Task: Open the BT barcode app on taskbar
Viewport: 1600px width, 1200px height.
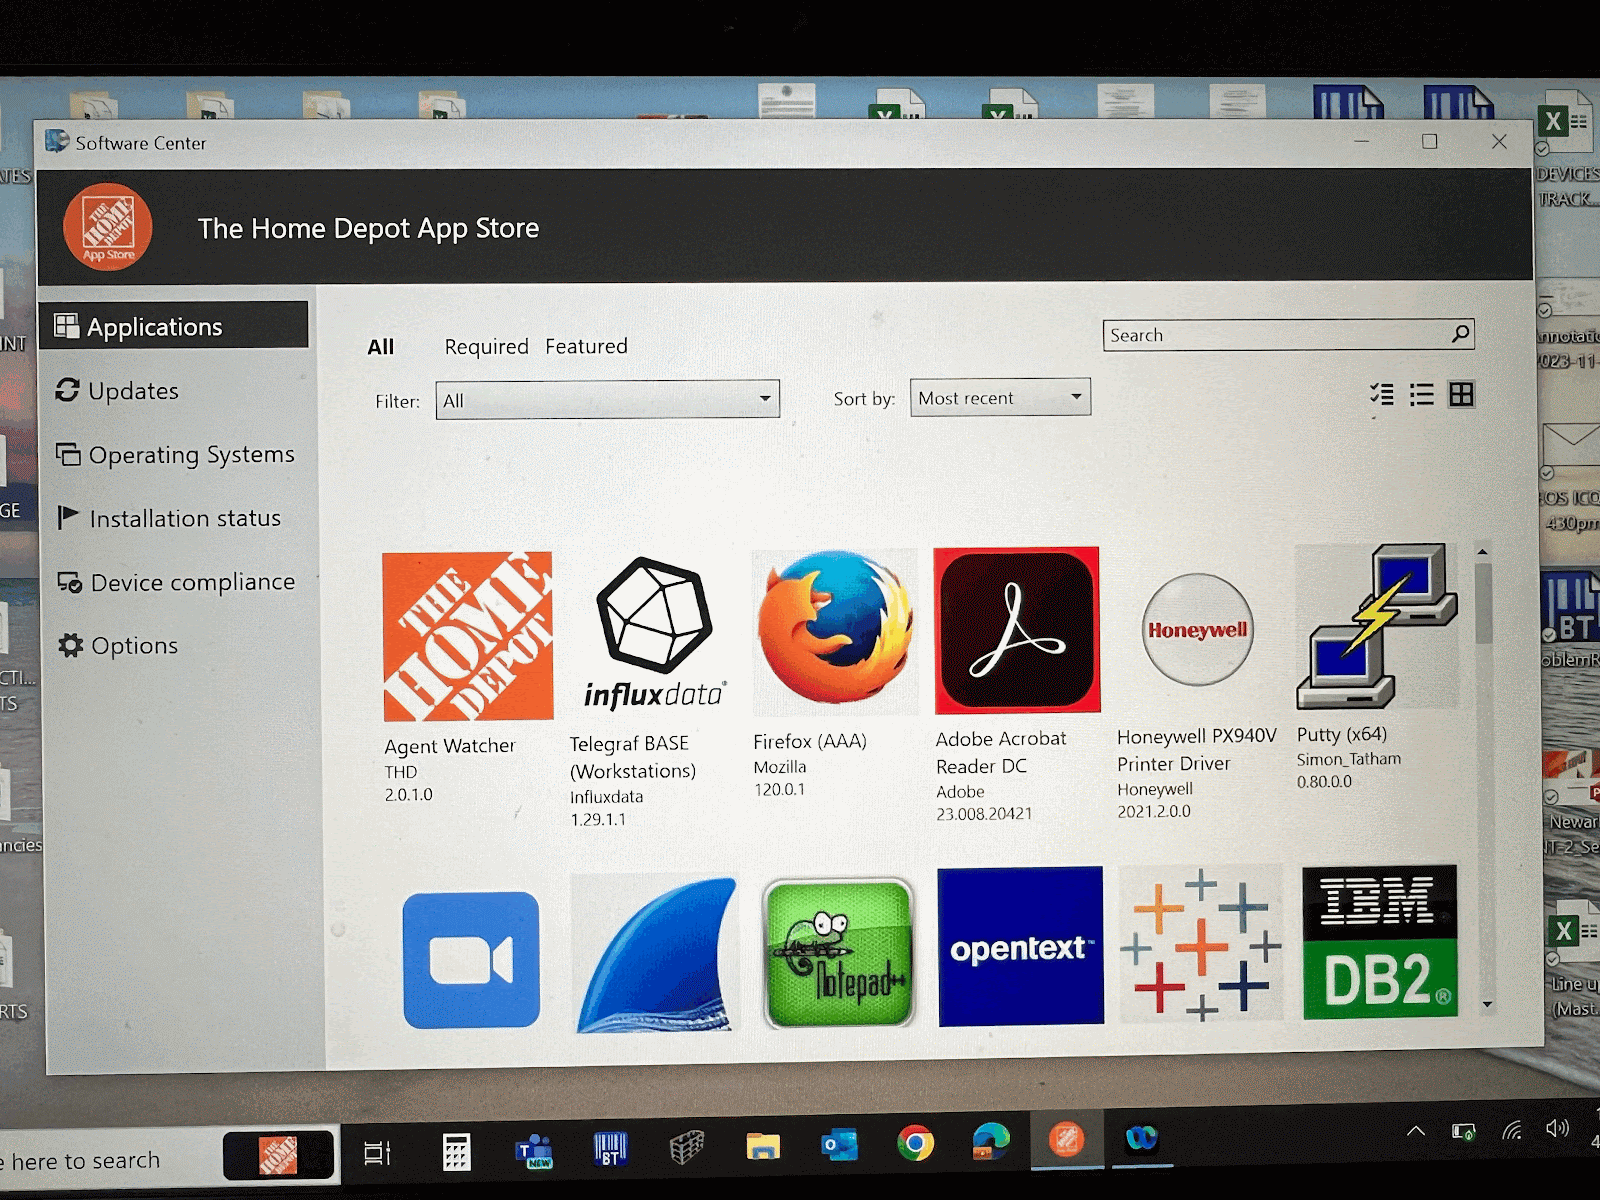Action: 610,1149
